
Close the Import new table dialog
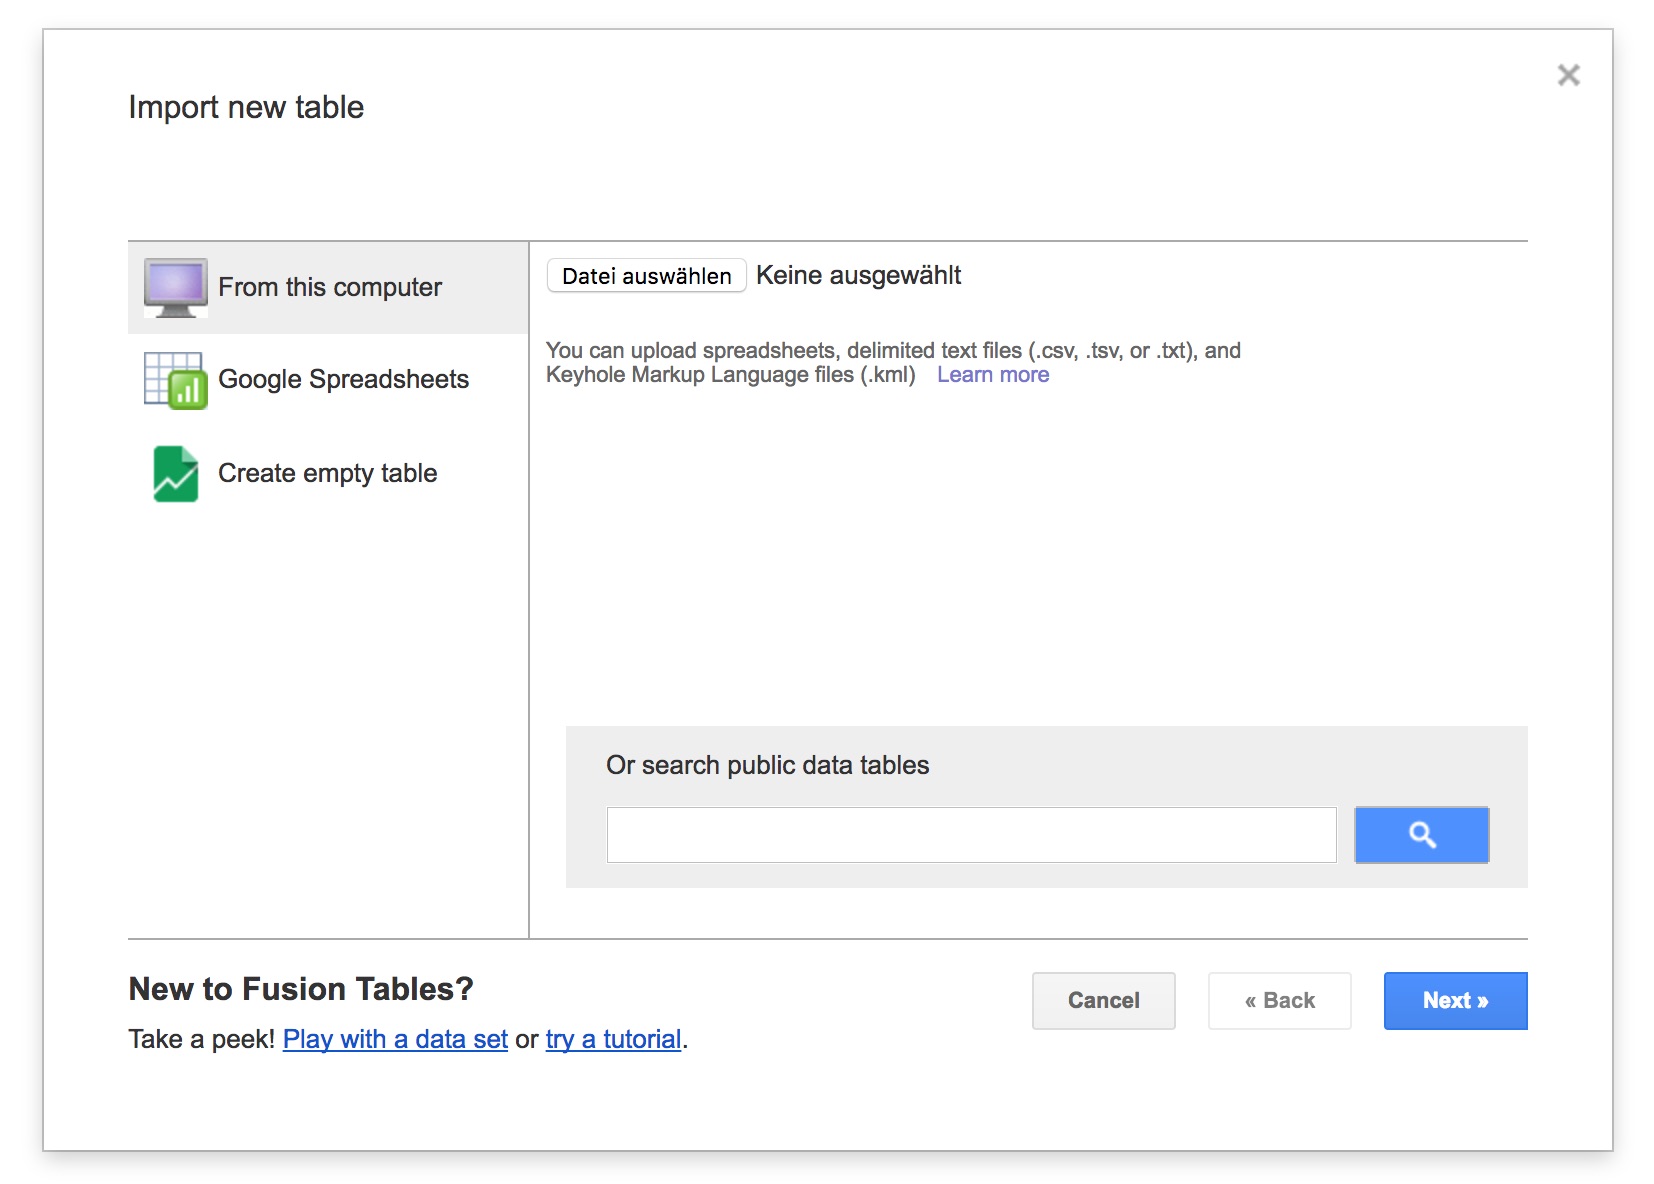[x=1568, y=75]
